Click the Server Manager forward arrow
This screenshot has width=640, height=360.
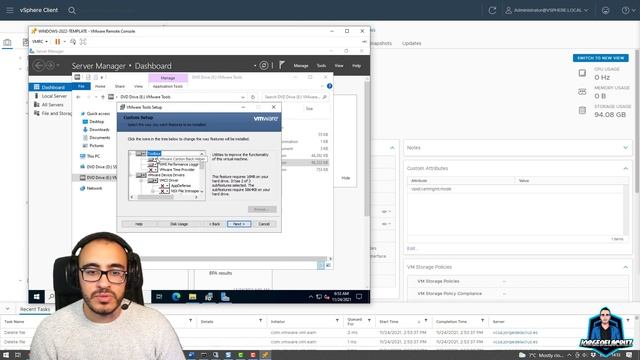tap(51, 65)
